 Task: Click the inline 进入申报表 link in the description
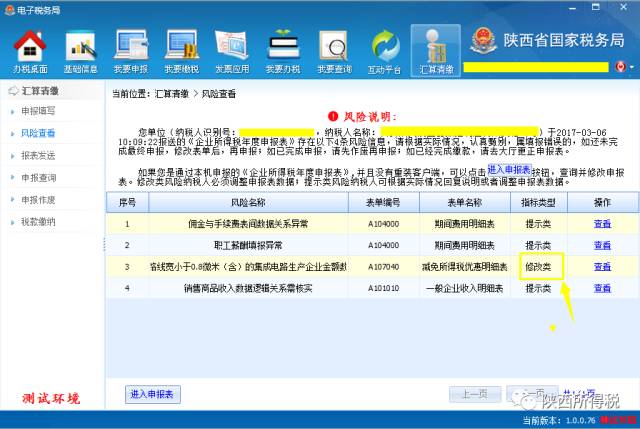pyautogui.click(x=509, y=169)
